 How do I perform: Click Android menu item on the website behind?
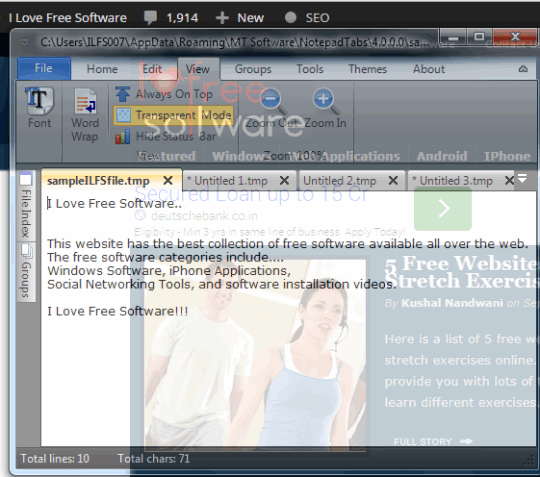click(442, 156)
